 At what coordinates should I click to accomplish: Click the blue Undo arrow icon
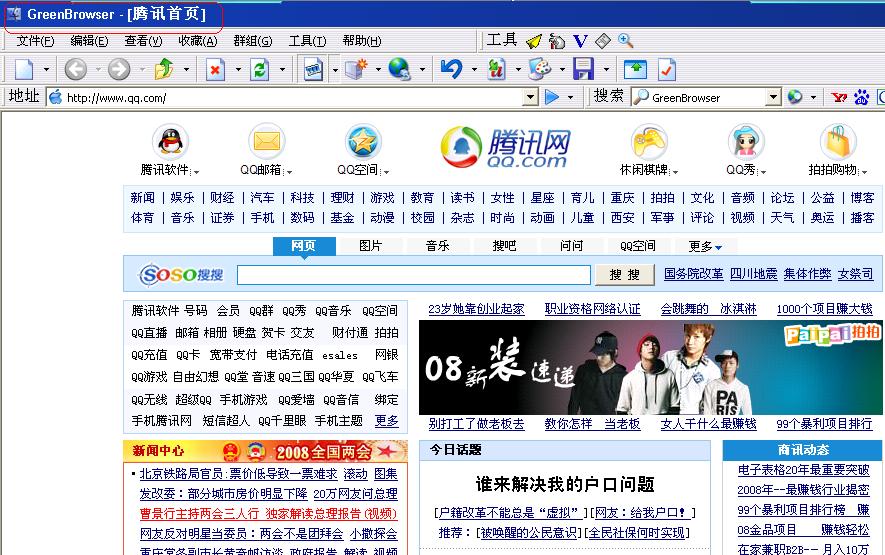click(452, 69)
